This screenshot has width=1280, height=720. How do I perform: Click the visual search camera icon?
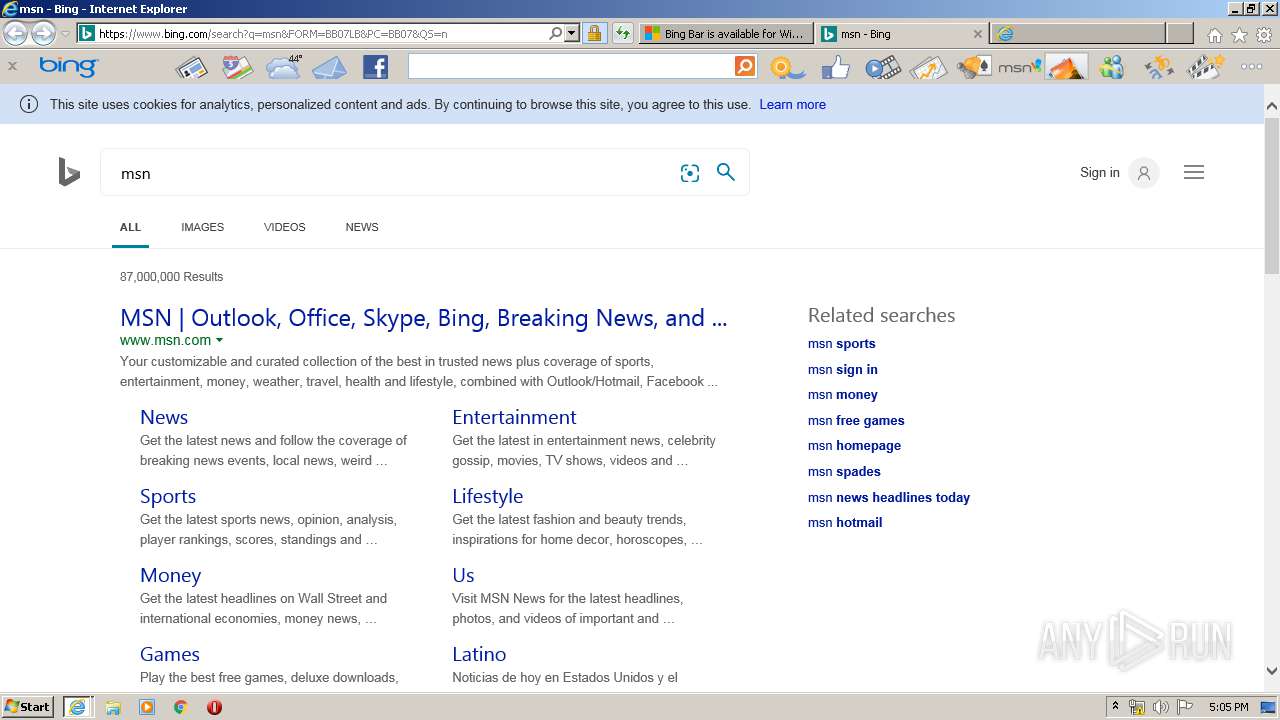[690, 173]
